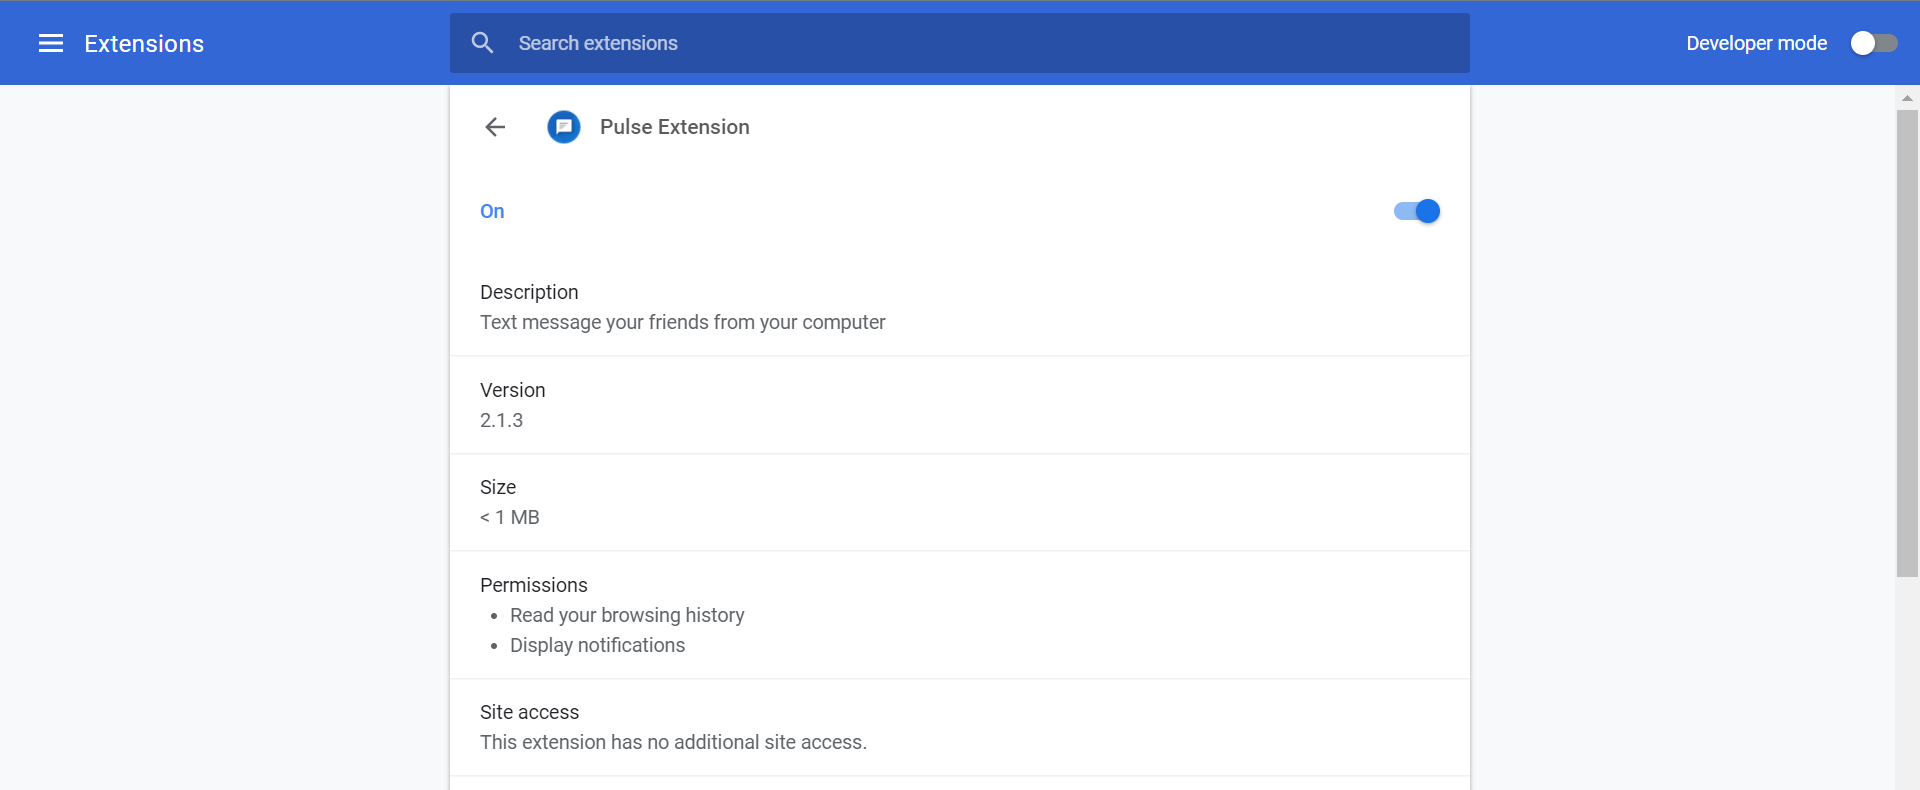Image resolution: width=1920 pixels, height=790 pixels.
Task: Click the Permissions section heading
Action: pos(533,585)
